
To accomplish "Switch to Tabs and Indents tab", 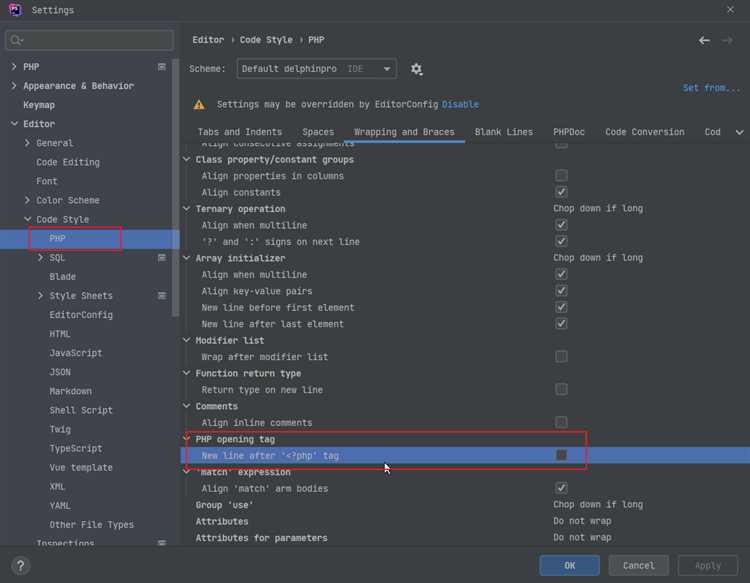I will (x=240, y=132).
